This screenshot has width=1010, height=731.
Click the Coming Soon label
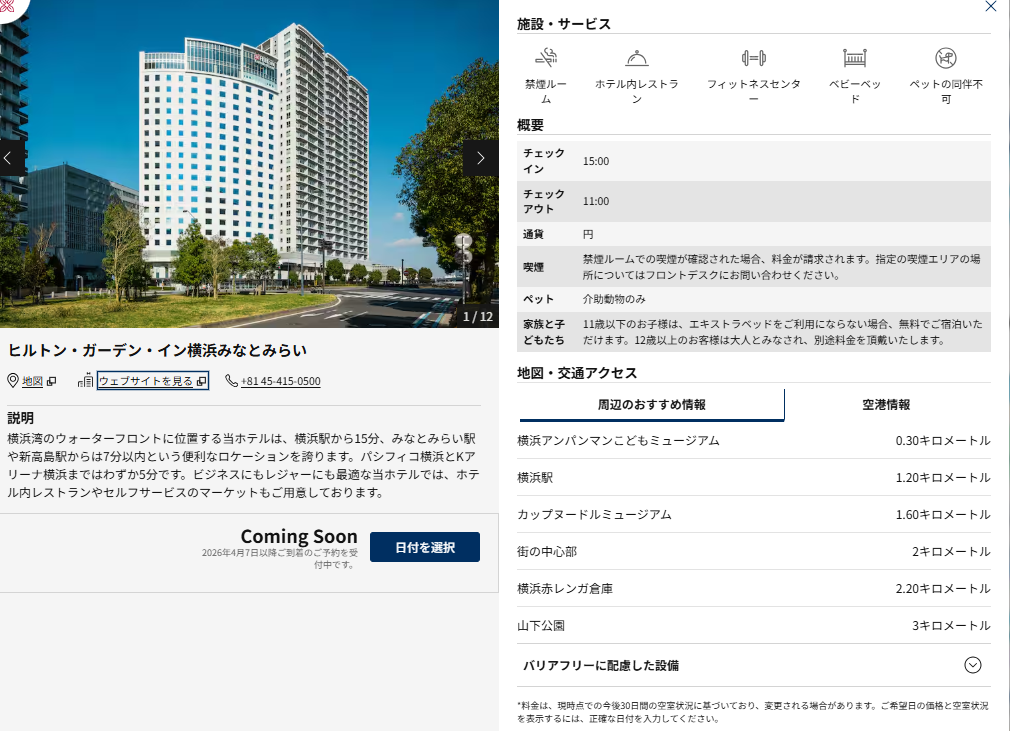pos(299,536)
